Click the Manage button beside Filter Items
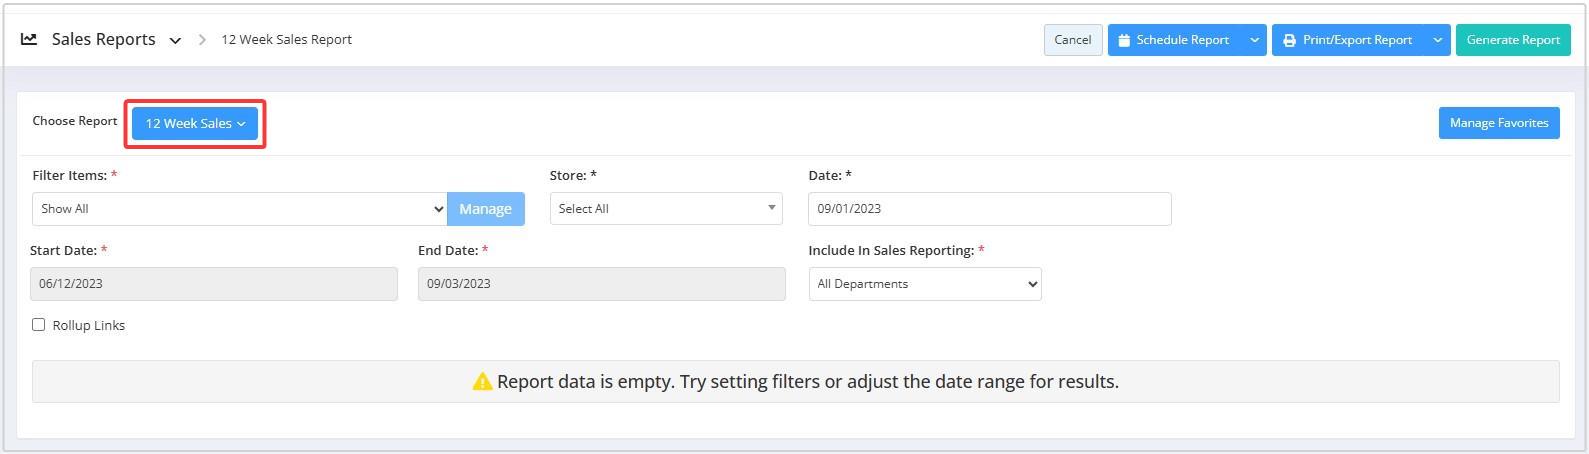The image size is (1589, 454). click(x=486, y=209)
